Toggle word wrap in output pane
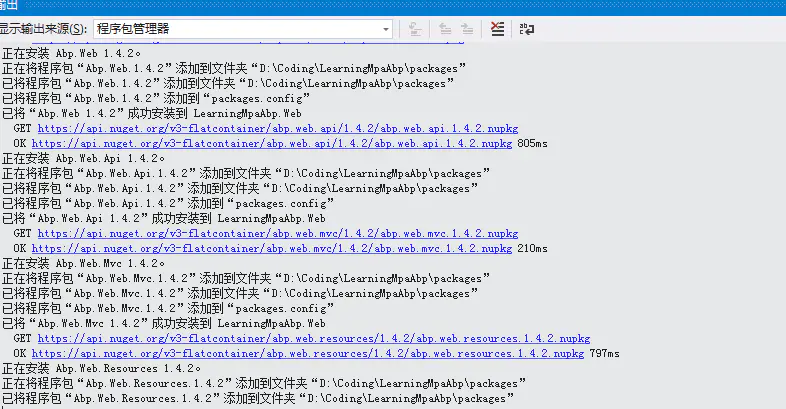The image size is (786, 409). 527,29
